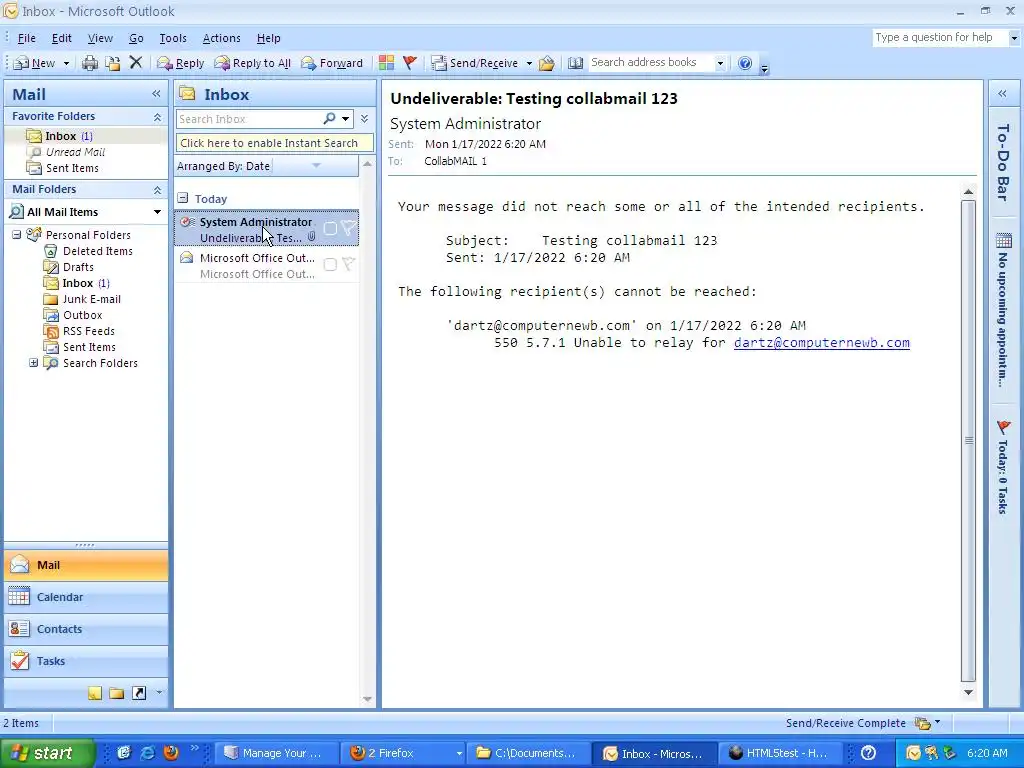Switch to Calendar pane

point(86,597)
